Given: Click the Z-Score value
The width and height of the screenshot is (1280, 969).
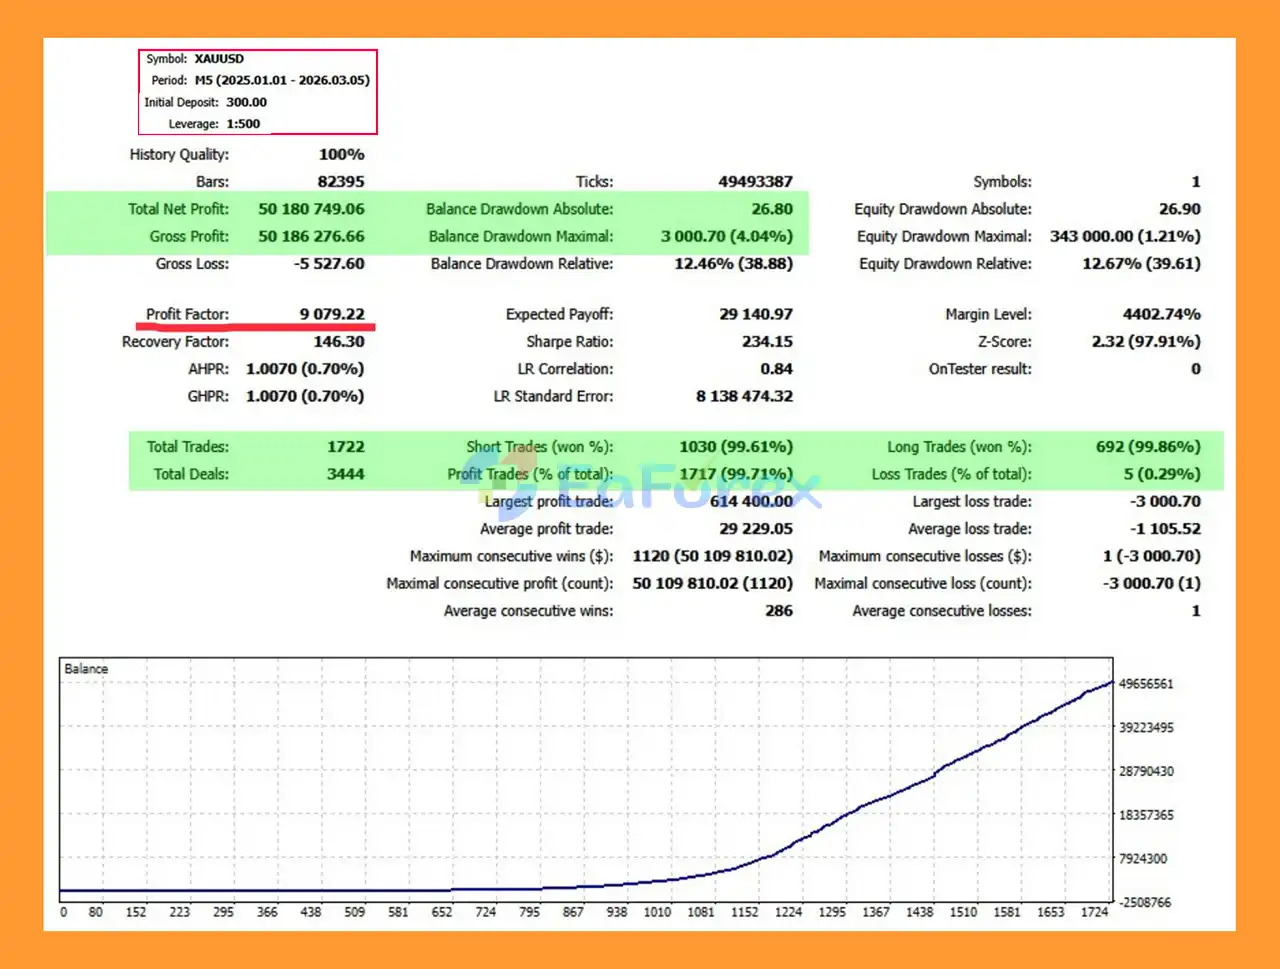Looking at the screenshot, I should pyautogui.click(x=1146, y=342).
